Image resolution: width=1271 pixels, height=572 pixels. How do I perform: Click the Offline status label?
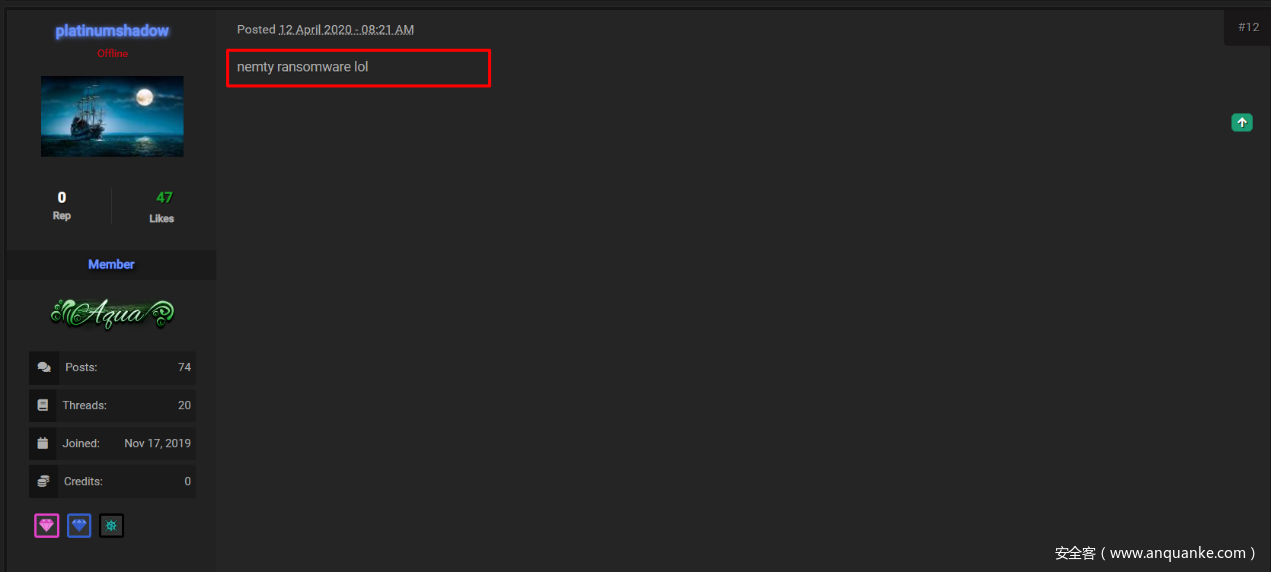tap(112, 54)
